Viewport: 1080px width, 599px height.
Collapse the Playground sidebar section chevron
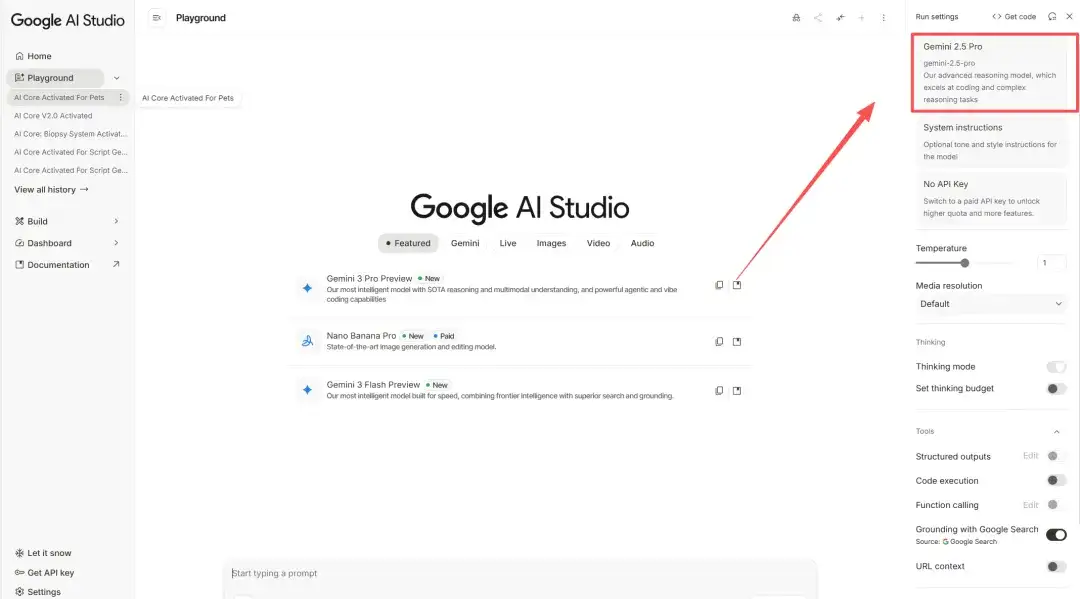click(x=116, y=78)
